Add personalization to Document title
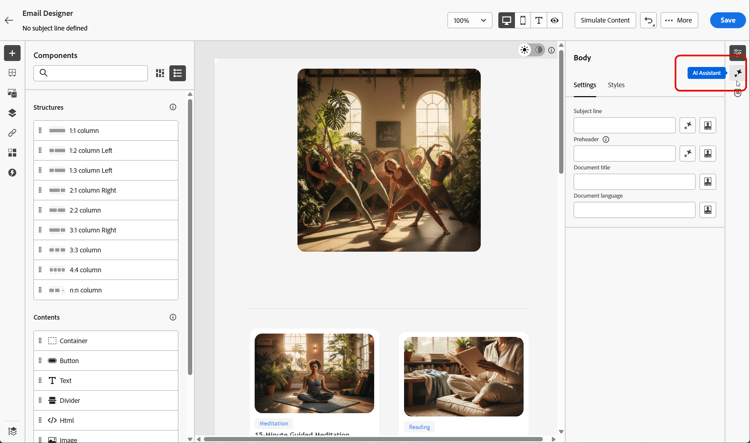Image resolution: width=750 pixels, height=443 pixels. tap(708, 182)
